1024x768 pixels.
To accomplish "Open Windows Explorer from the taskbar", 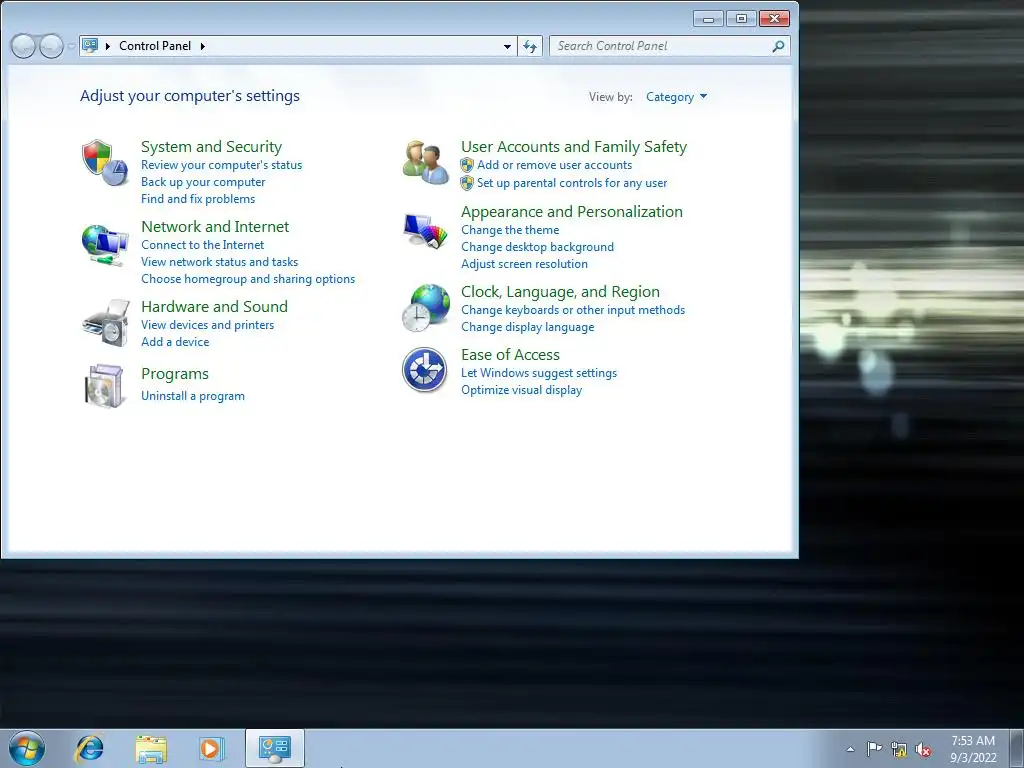I will (151, 748).
